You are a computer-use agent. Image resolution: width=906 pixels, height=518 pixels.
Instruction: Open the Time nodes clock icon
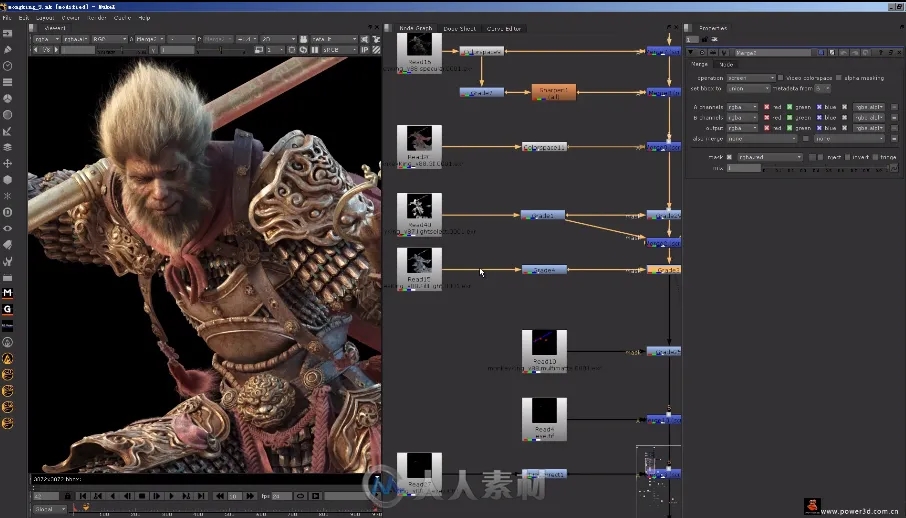click(8, 66)
